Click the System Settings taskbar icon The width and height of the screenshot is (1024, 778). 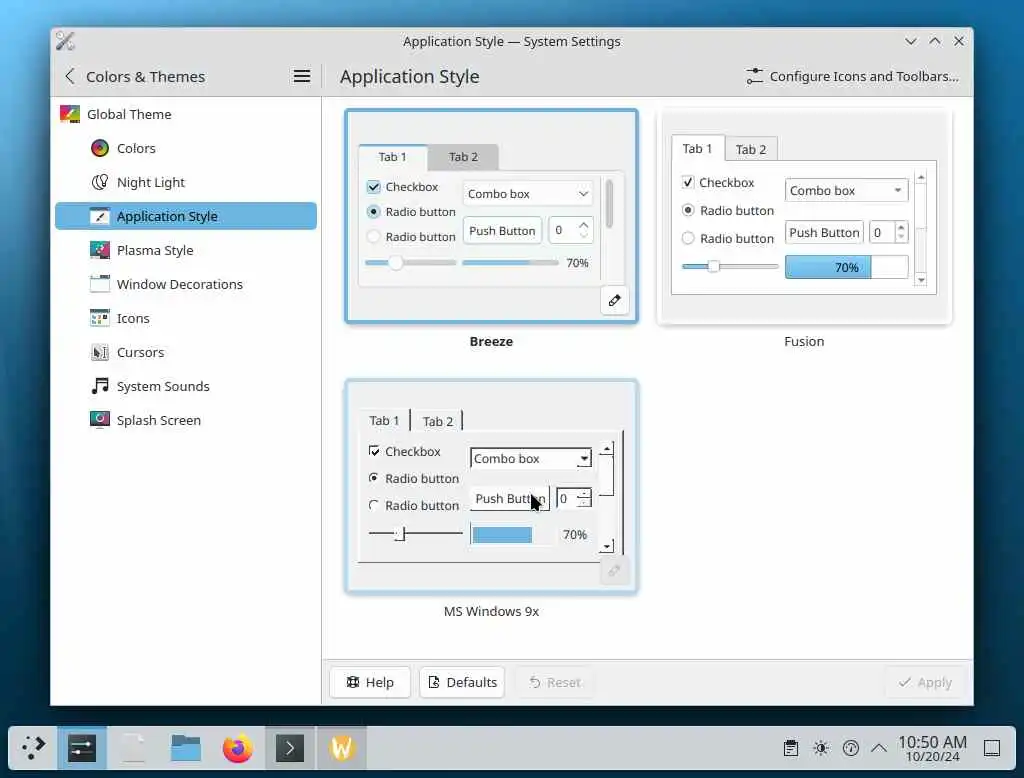click(x=82, y=748)
